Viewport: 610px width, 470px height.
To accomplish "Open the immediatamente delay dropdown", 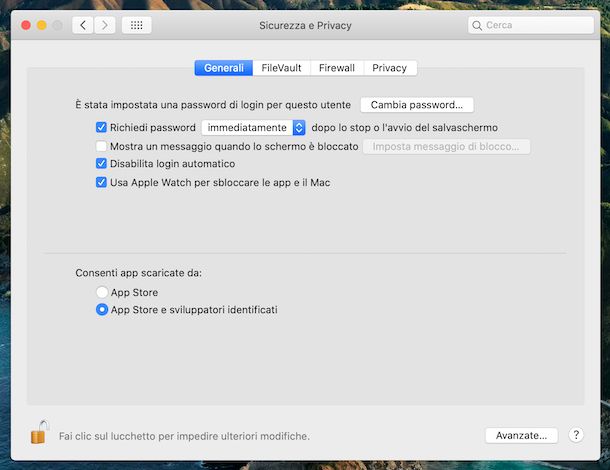I will pyautogui.click(x=253, y=128).
